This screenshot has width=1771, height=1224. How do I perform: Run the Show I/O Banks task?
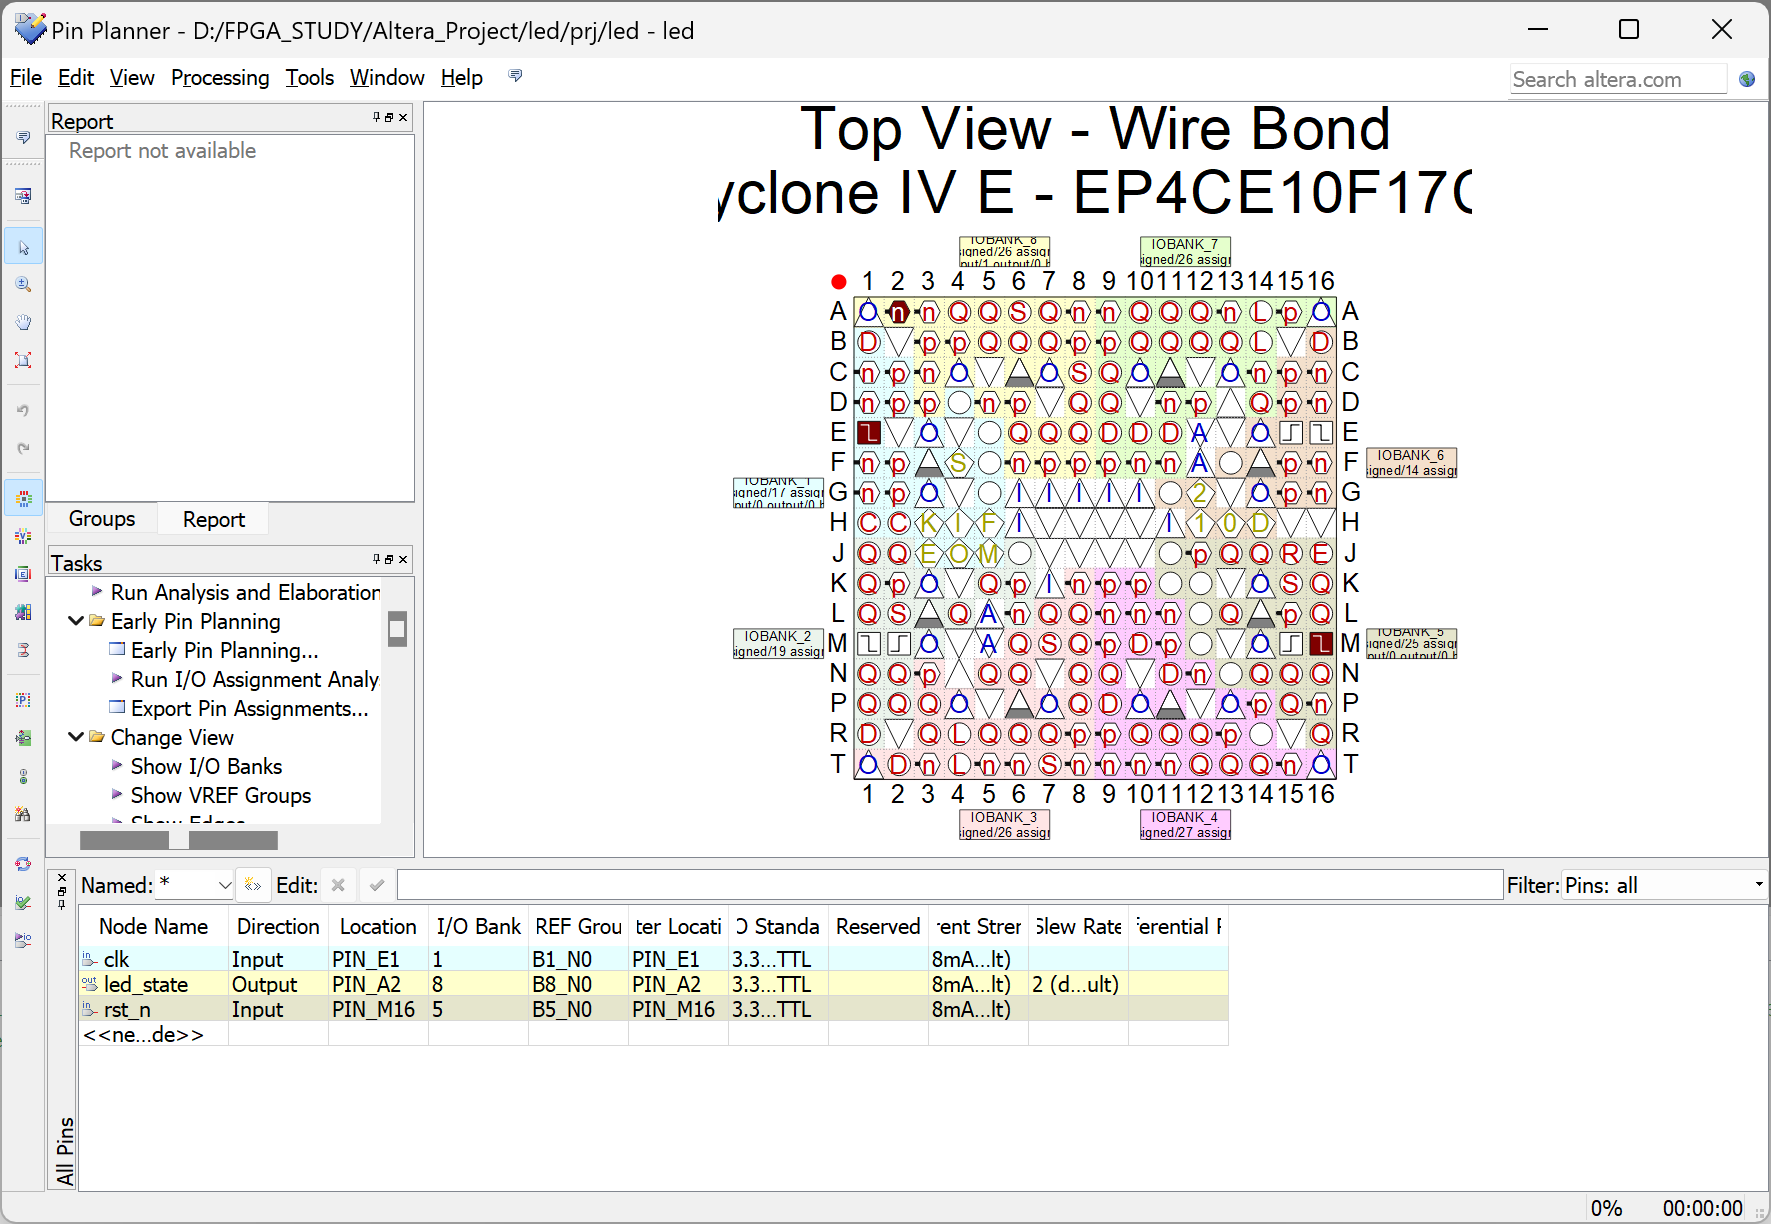coord(207,766)
